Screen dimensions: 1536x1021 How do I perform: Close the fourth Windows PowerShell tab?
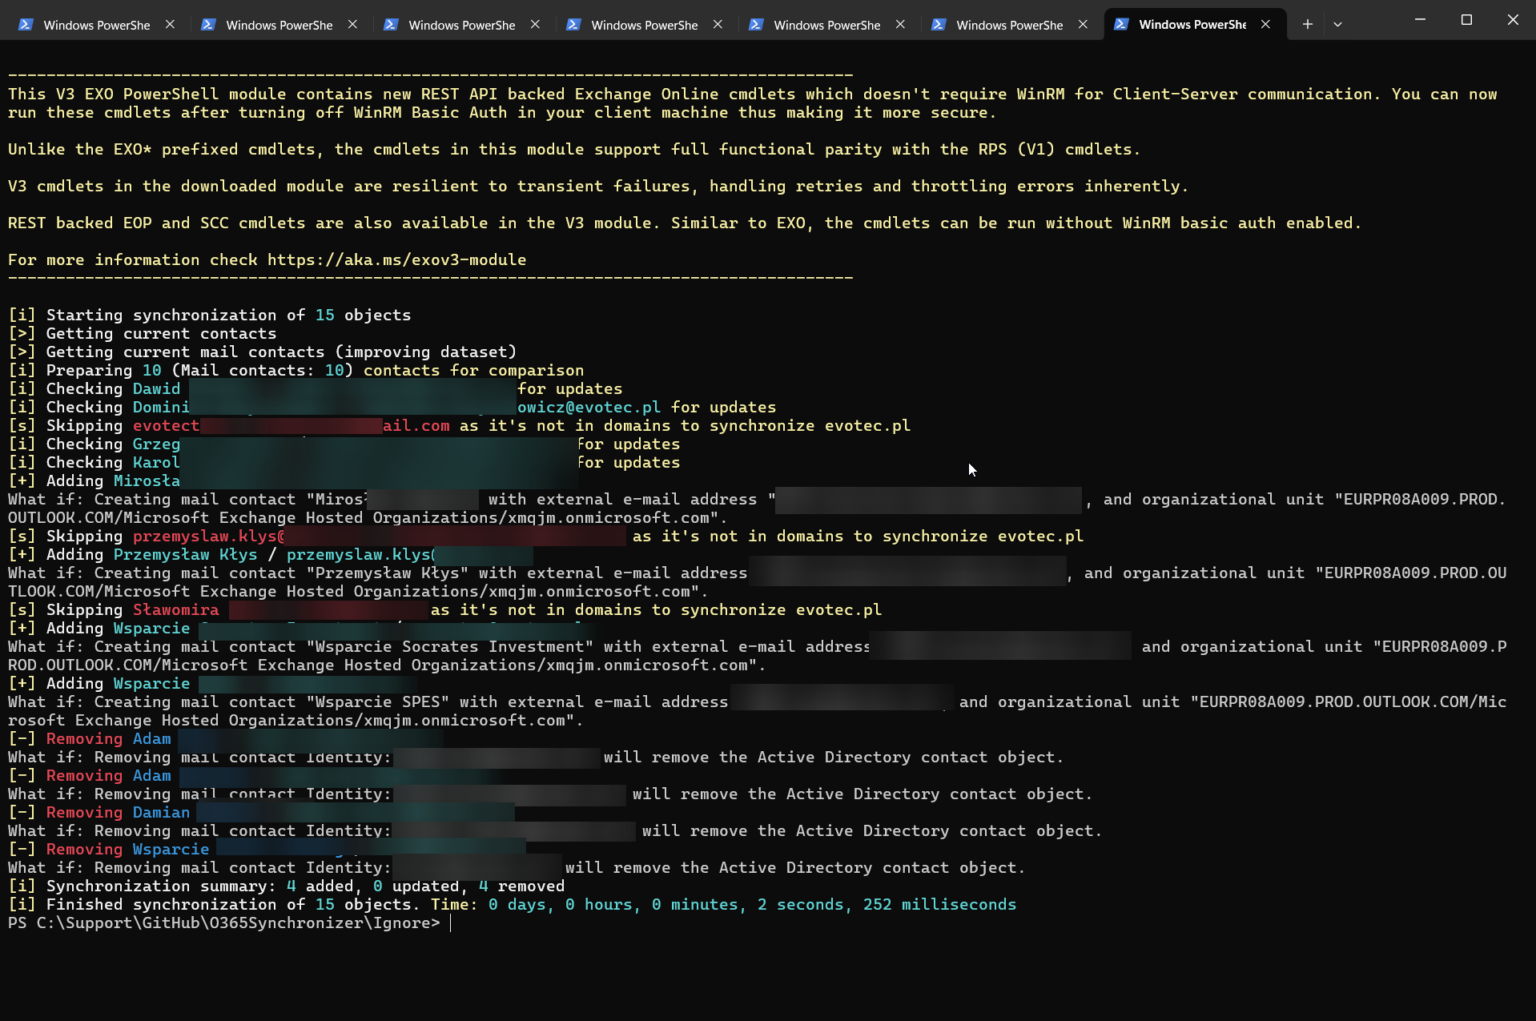[718, 25]
